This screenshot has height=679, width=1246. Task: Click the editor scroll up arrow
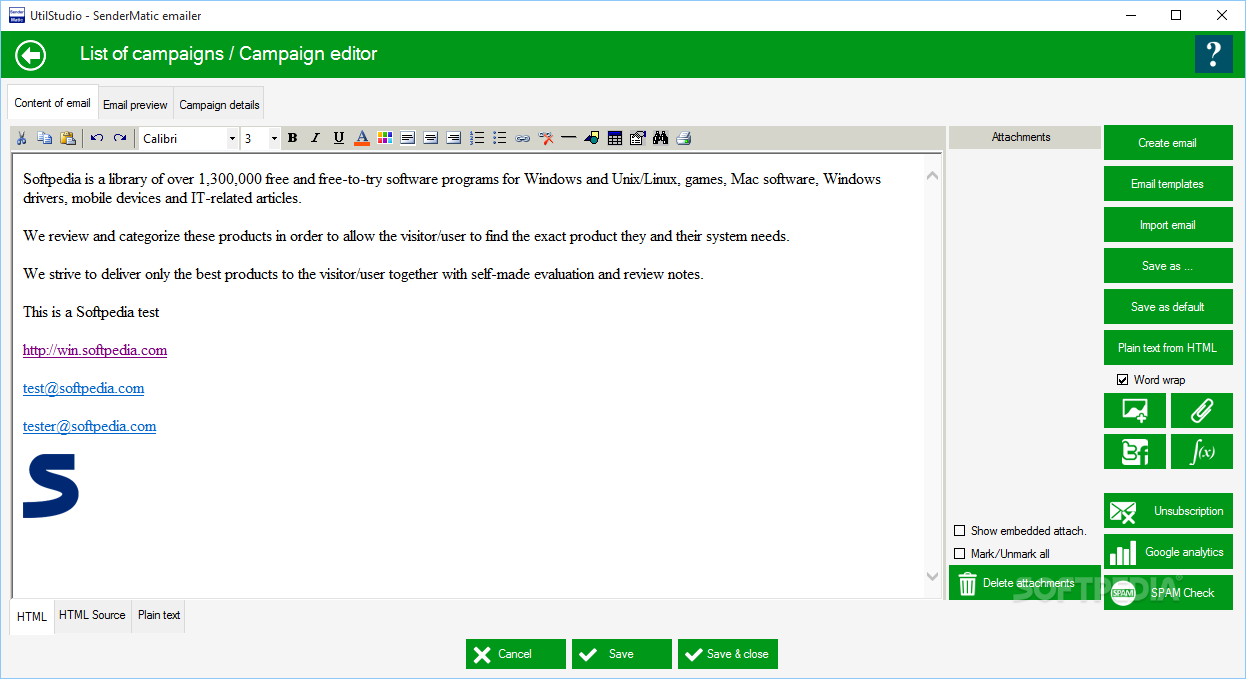pyautogui.click(x=932, y=176)
